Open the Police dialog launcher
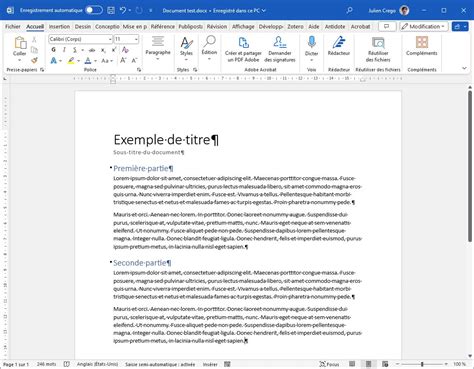Screen dimensions: 474x369 (139, 70)
